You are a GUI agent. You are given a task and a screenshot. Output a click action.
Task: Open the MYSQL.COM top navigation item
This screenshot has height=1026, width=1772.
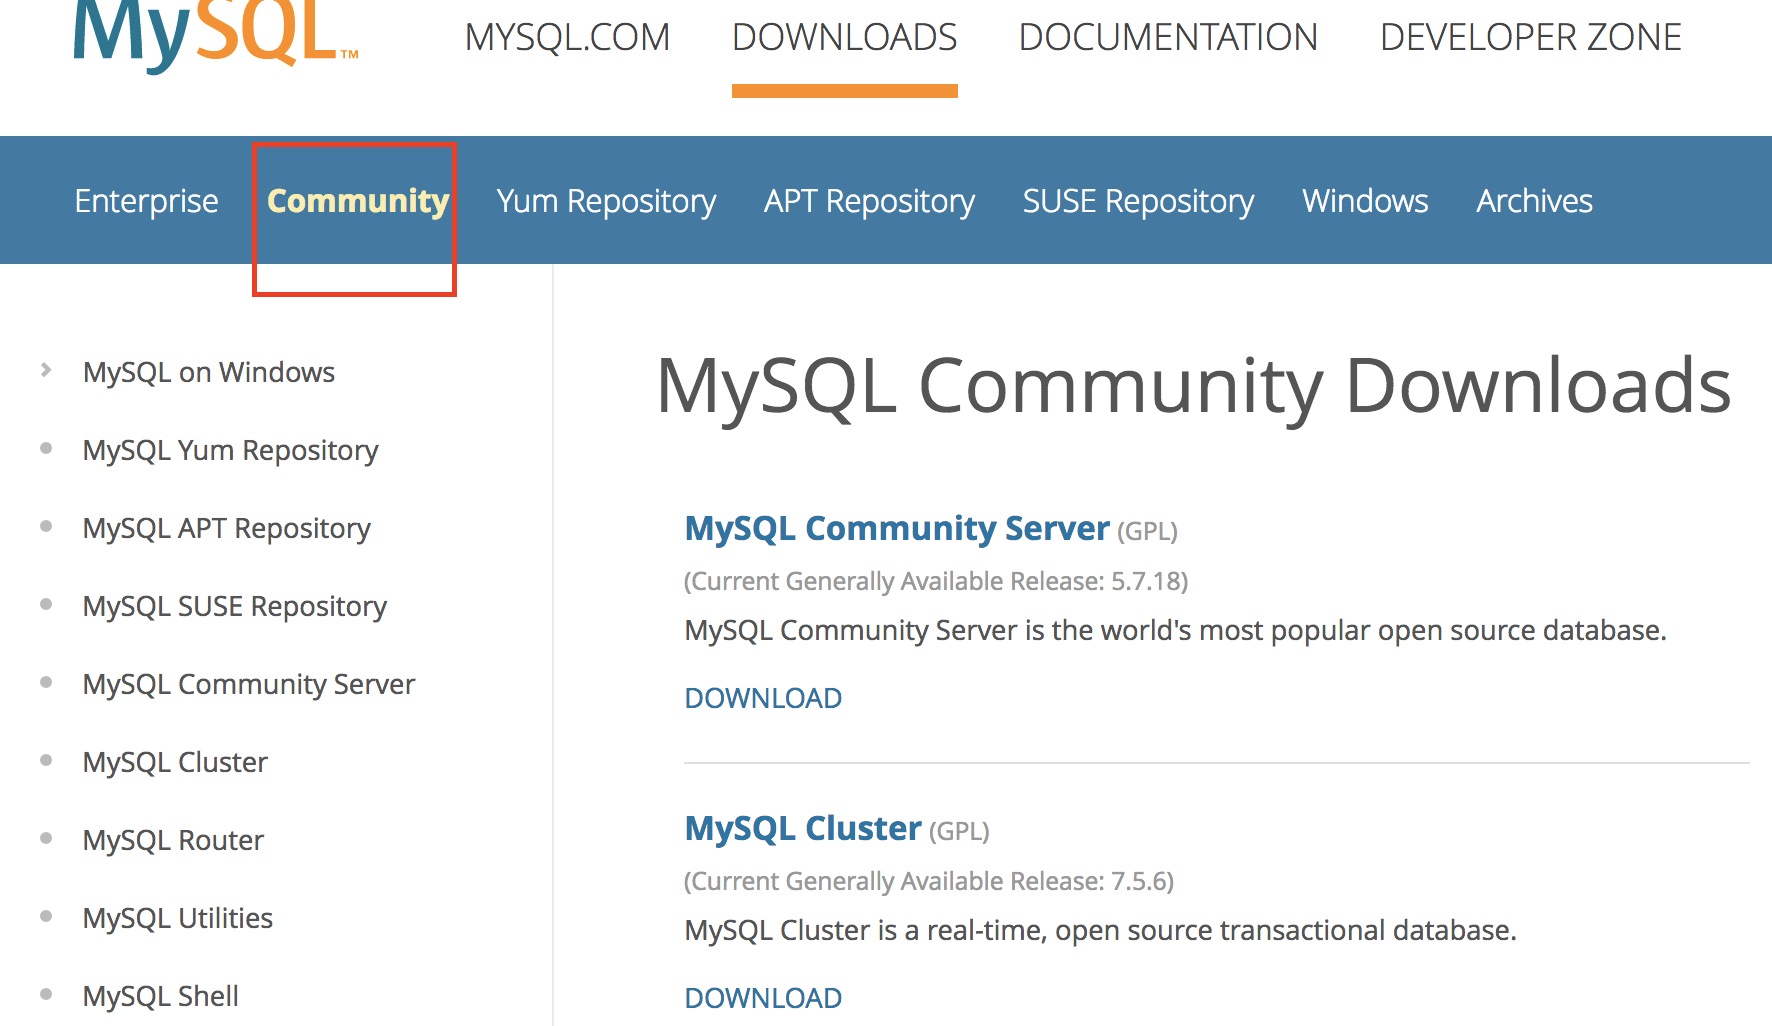pos(567,38)
